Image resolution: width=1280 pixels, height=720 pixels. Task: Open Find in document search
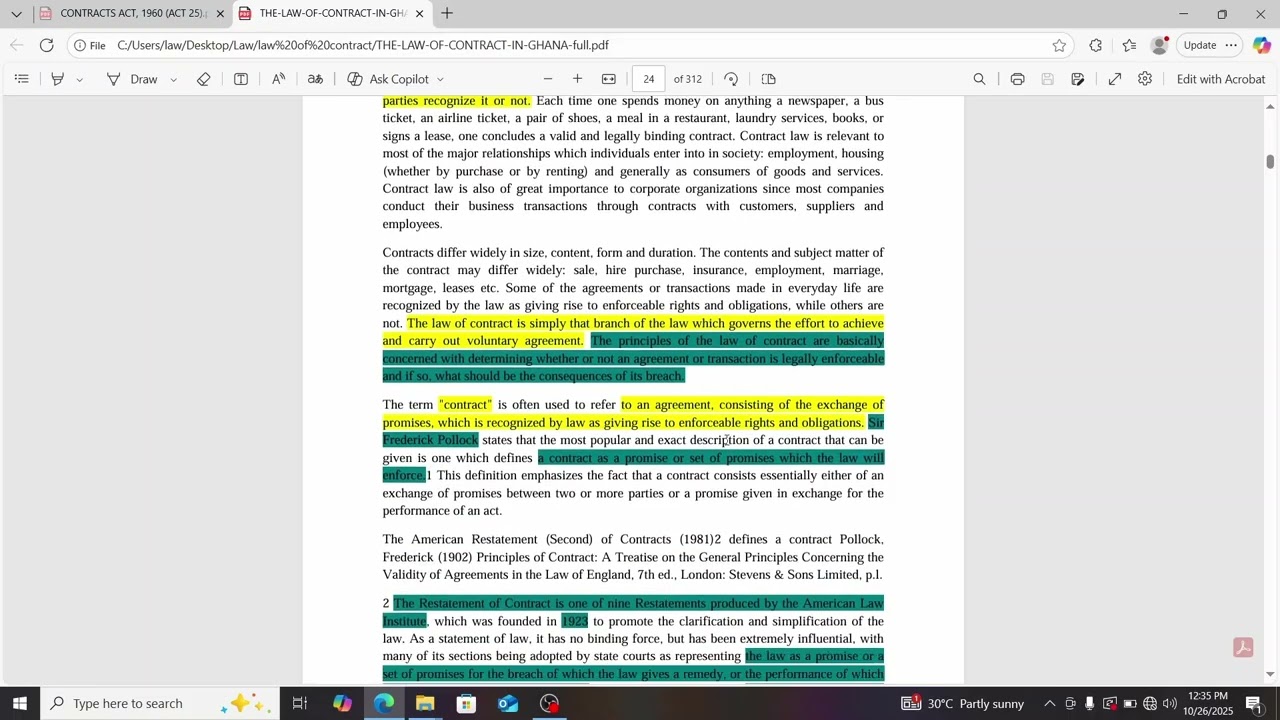click(x=980, y=79)
